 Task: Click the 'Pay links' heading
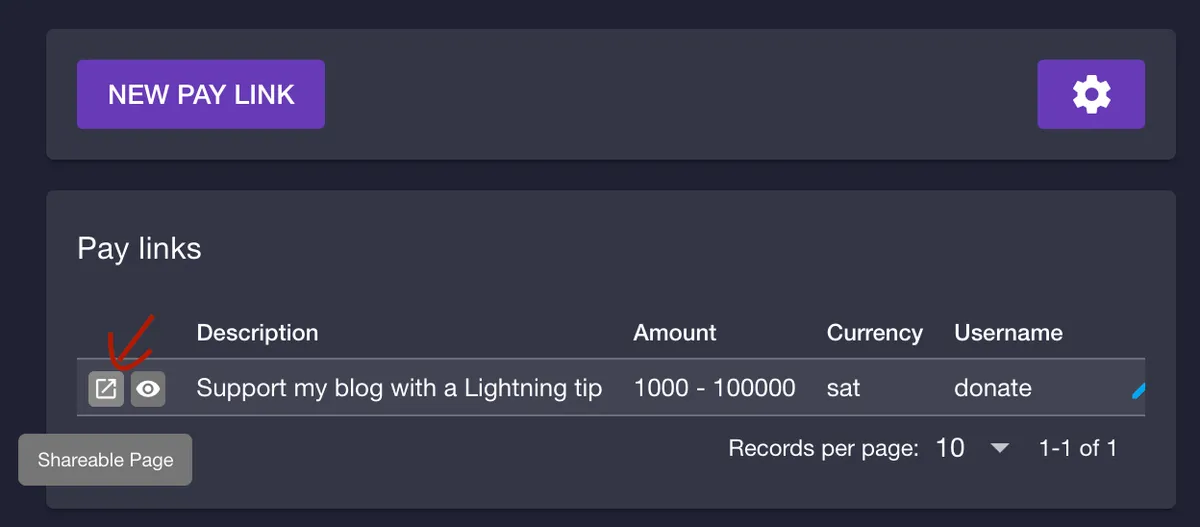pyautogui.click(x=139, y=248)
